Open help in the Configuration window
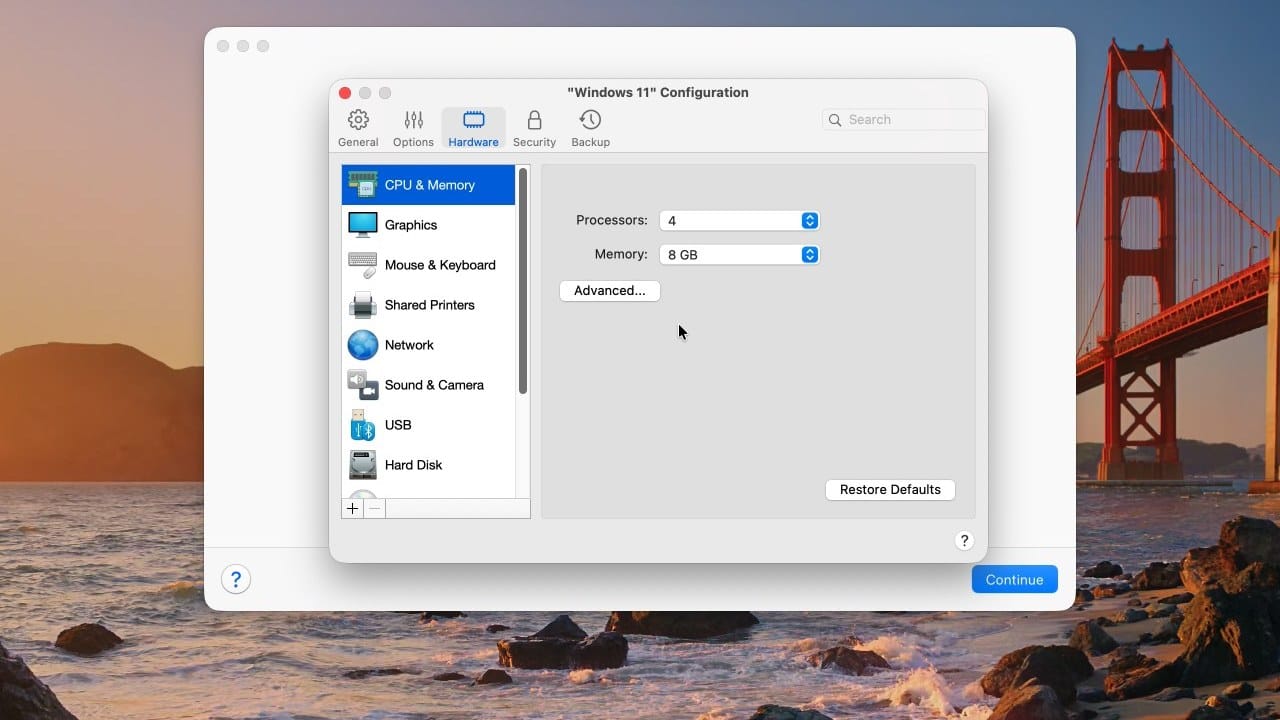1280x720 pixels. click(x=964, y=540)
